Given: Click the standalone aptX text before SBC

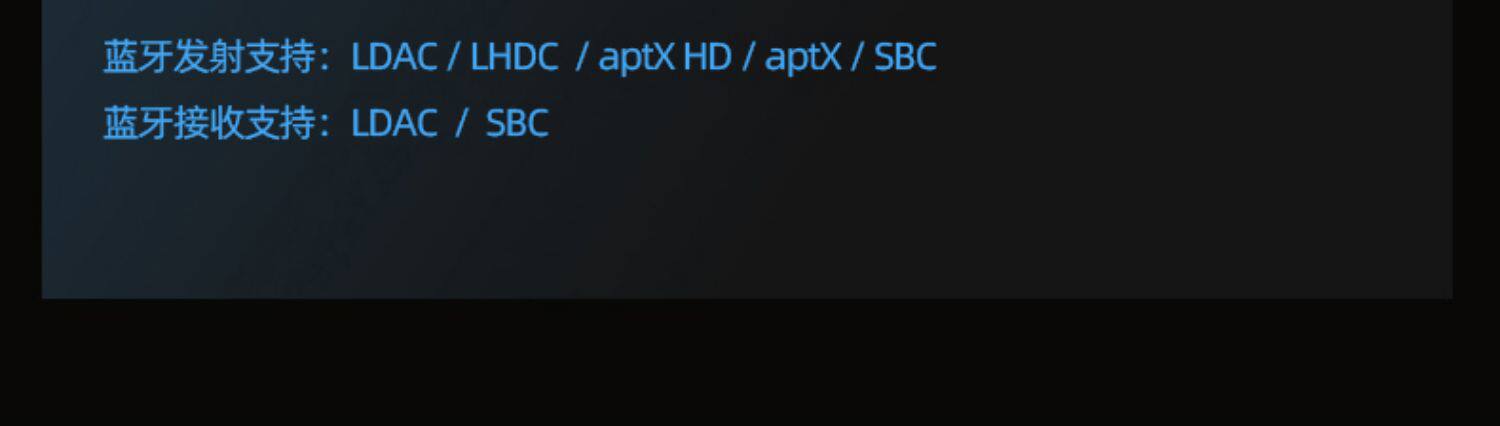Looking at the screenshot, I should pos(803,58).
